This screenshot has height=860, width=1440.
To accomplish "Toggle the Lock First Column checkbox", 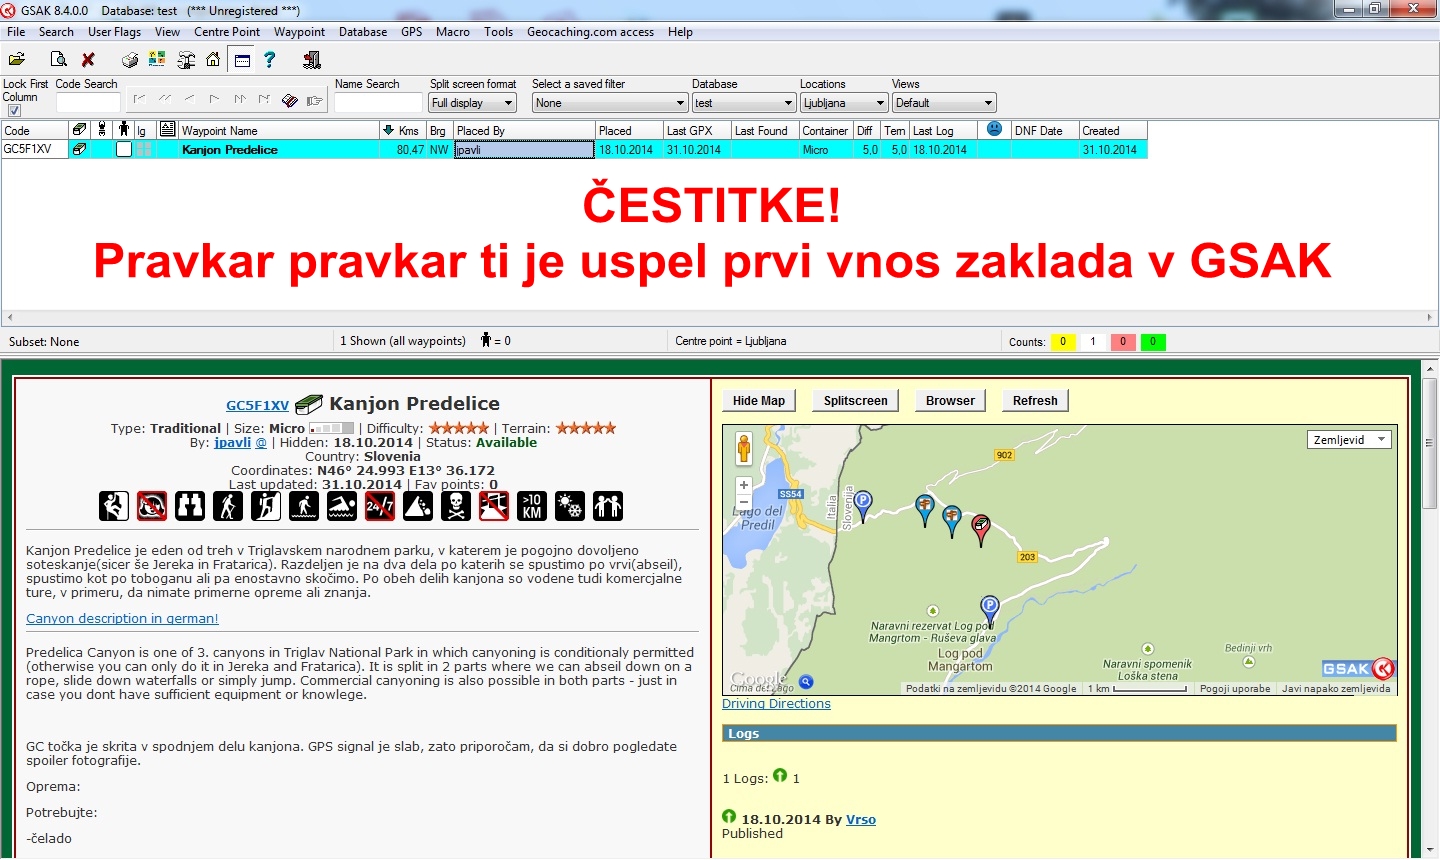I will 14,111.
